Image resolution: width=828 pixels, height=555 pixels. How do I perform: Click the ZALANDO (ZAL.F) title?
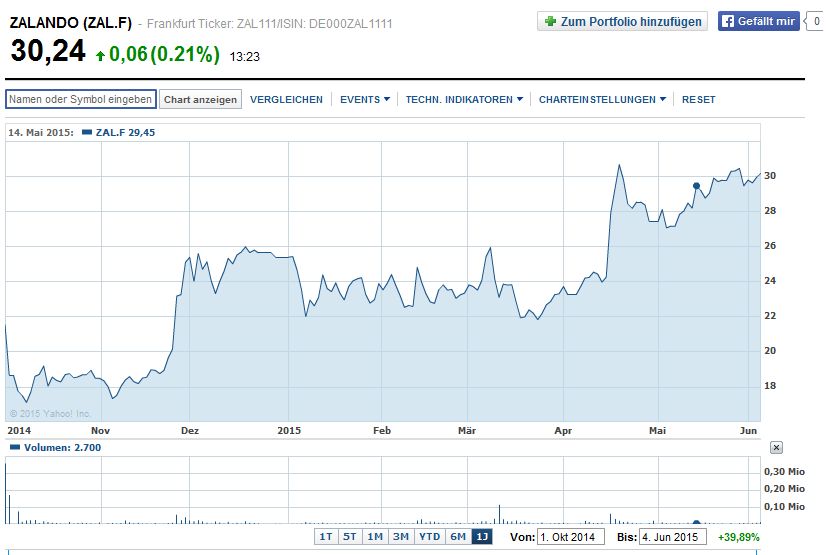pos(71,23)
